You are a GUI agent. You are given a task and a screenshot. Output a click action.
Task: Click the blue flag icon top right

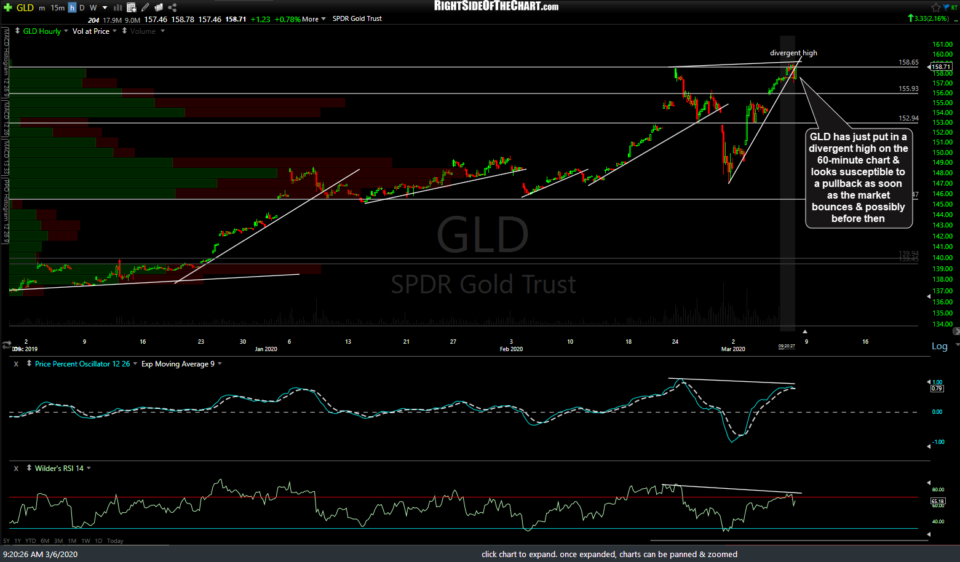[x=947, y=7]
